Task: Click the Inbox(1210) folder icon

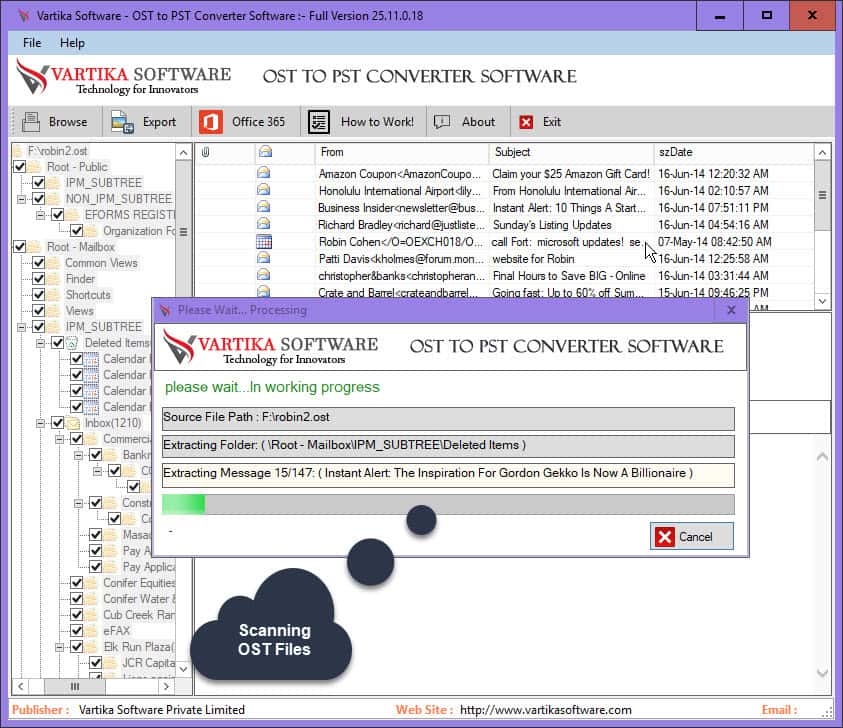Action: click(x=73, y=423)
